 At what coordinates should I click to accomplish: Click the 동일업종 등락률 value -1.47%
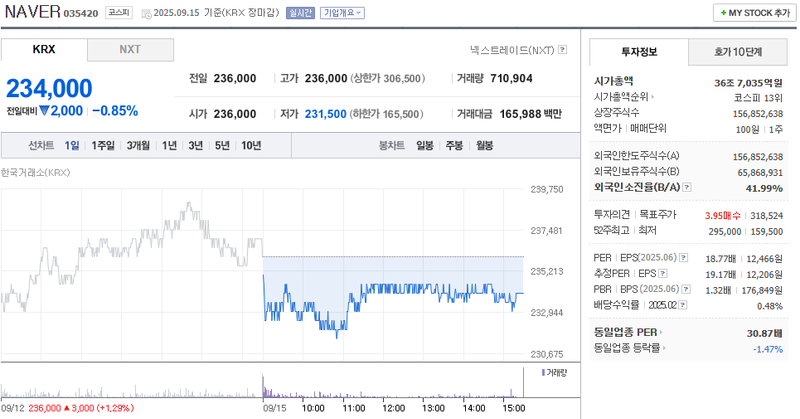[x=768, y=349]
